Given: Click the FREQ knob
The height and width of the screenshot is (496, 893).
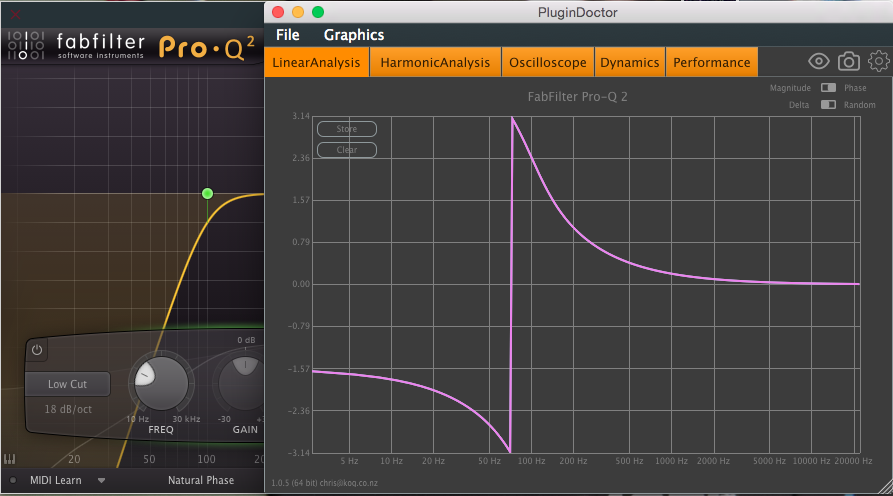Looking at the screenshot, I should pos(161,383).
